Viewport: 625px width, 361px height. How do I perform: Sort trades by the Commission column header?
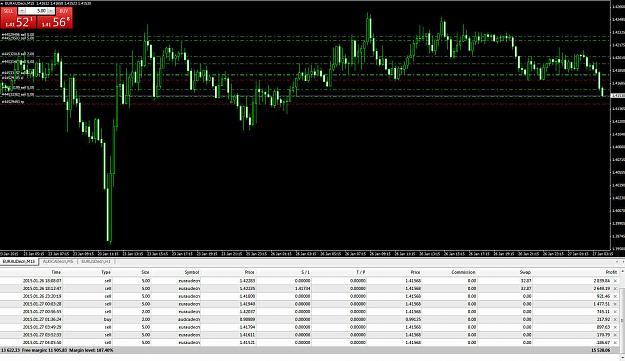click(x=464, y=272)
